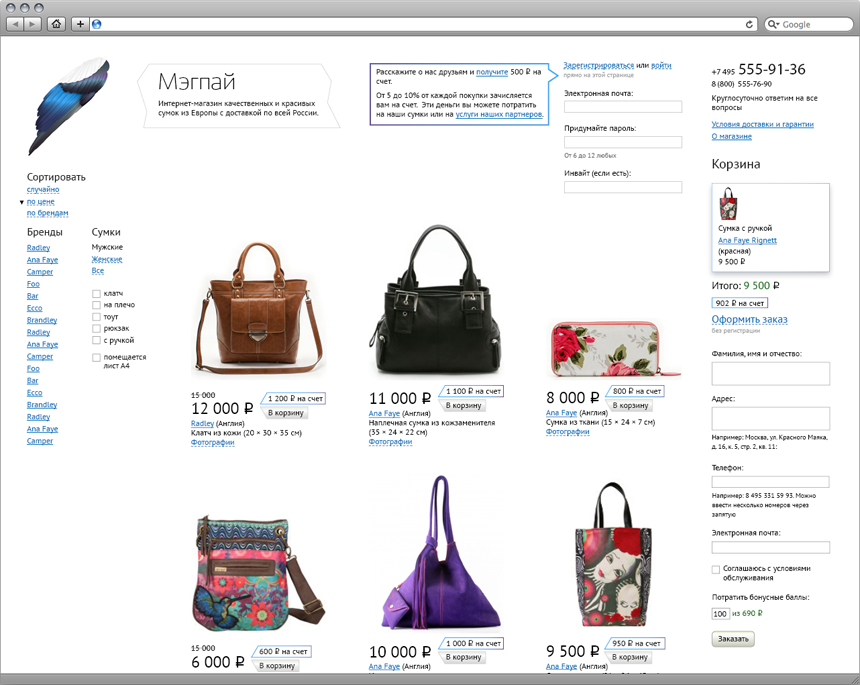Open the browser home page icon

tap(56, 24)
